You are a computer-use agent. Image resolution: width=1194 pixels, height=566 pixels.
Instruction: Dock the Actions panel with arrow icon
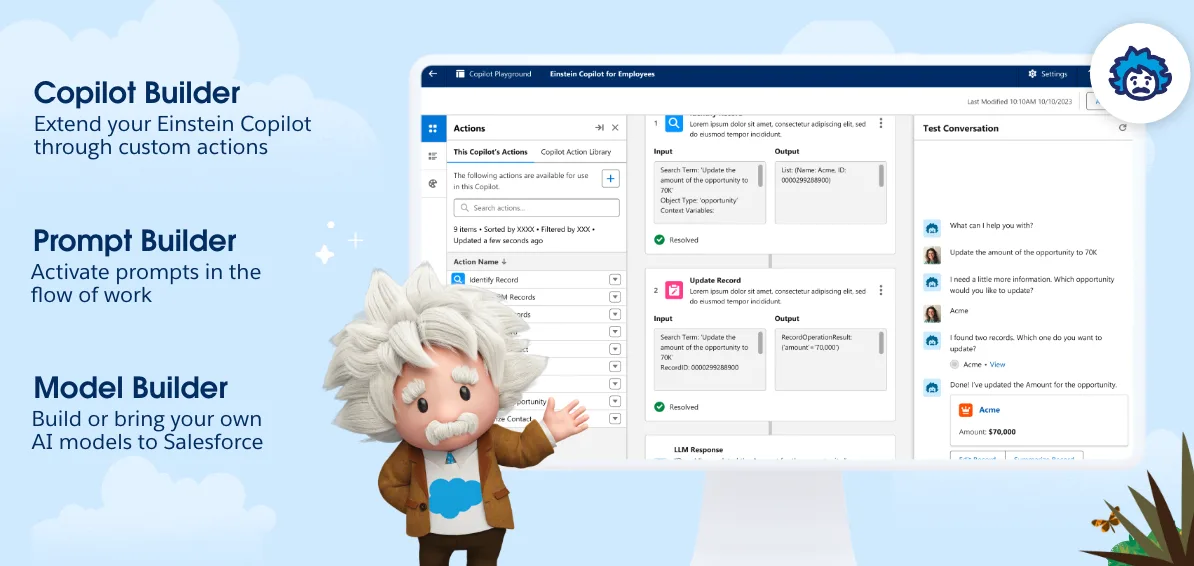pos(599,128)
